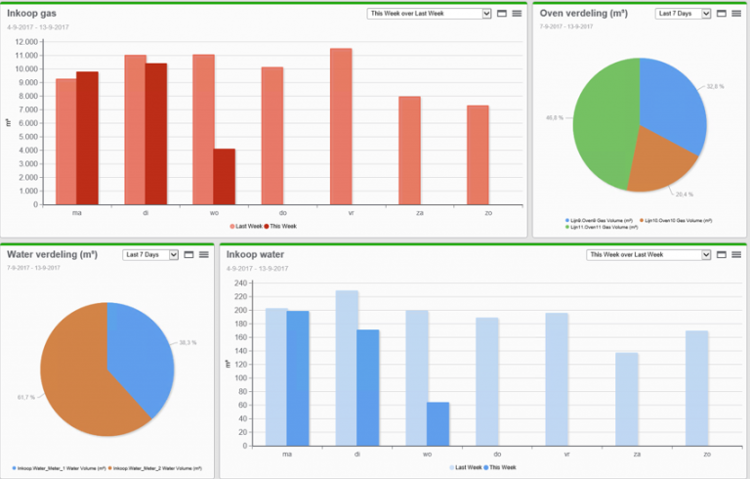Maximize the Oven verdeling widget window
750x479 pixels.
point(720,13)
